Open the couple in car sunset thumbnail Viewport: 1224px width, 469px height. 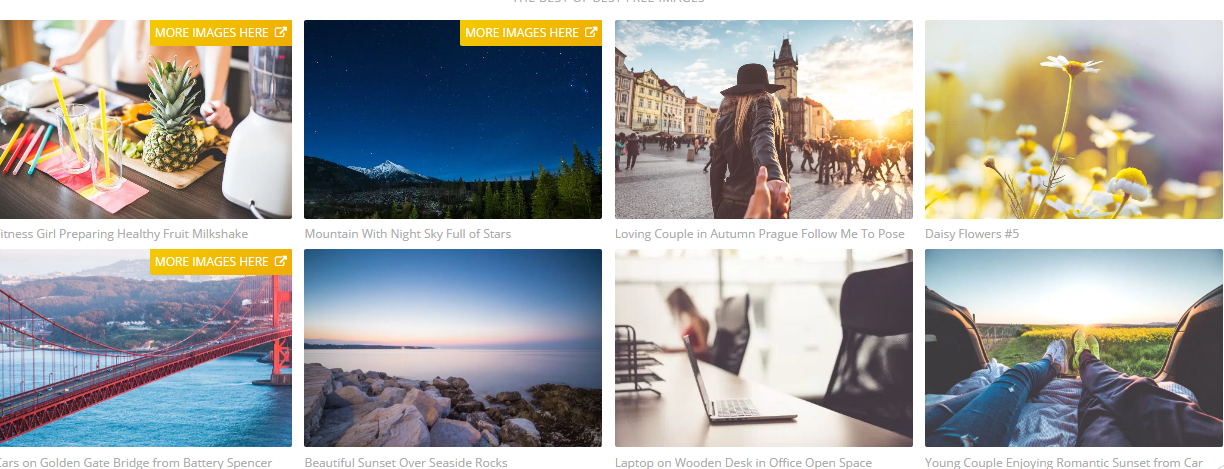point(1074,348)
